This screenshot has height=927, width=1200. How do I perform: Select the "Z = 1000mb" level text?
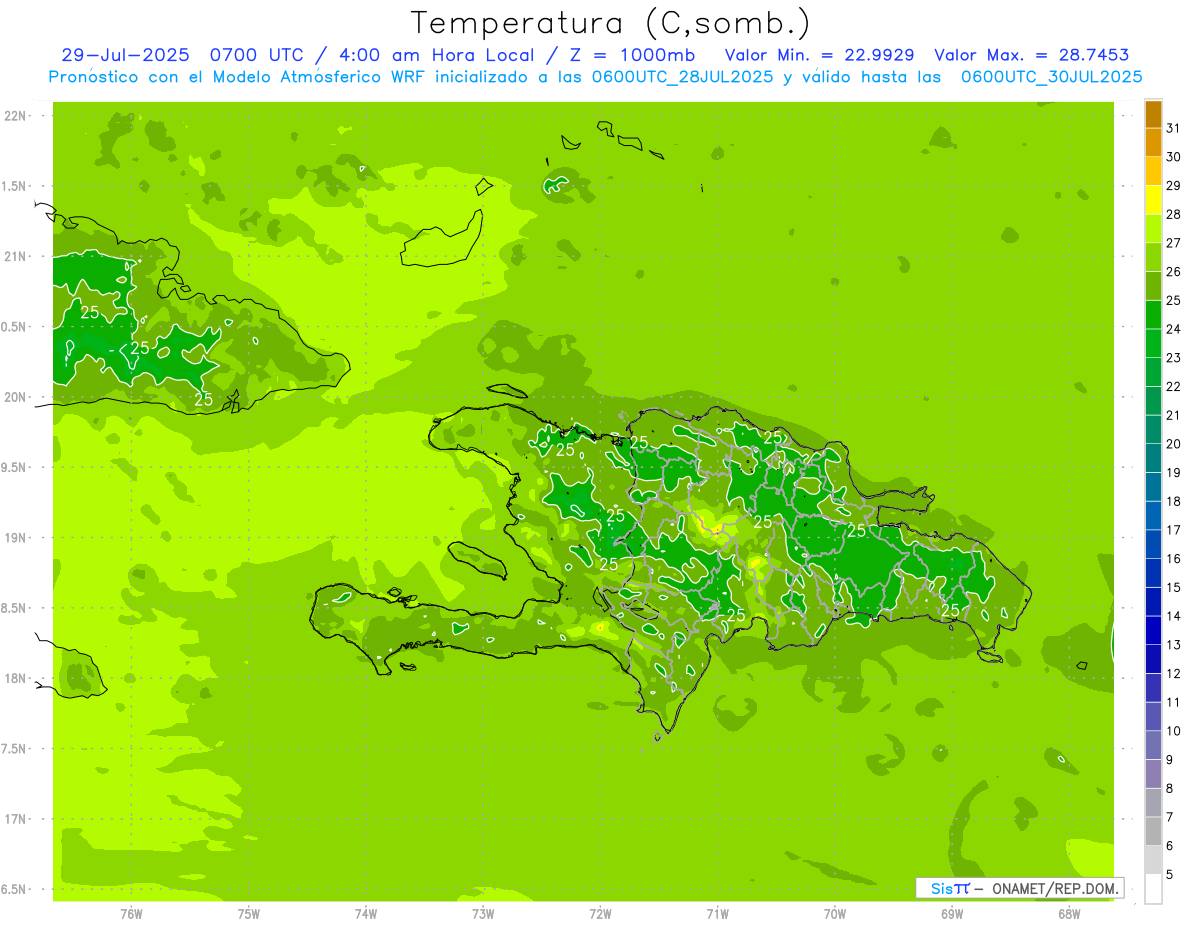pyautogui.click(x=633, y=55)
